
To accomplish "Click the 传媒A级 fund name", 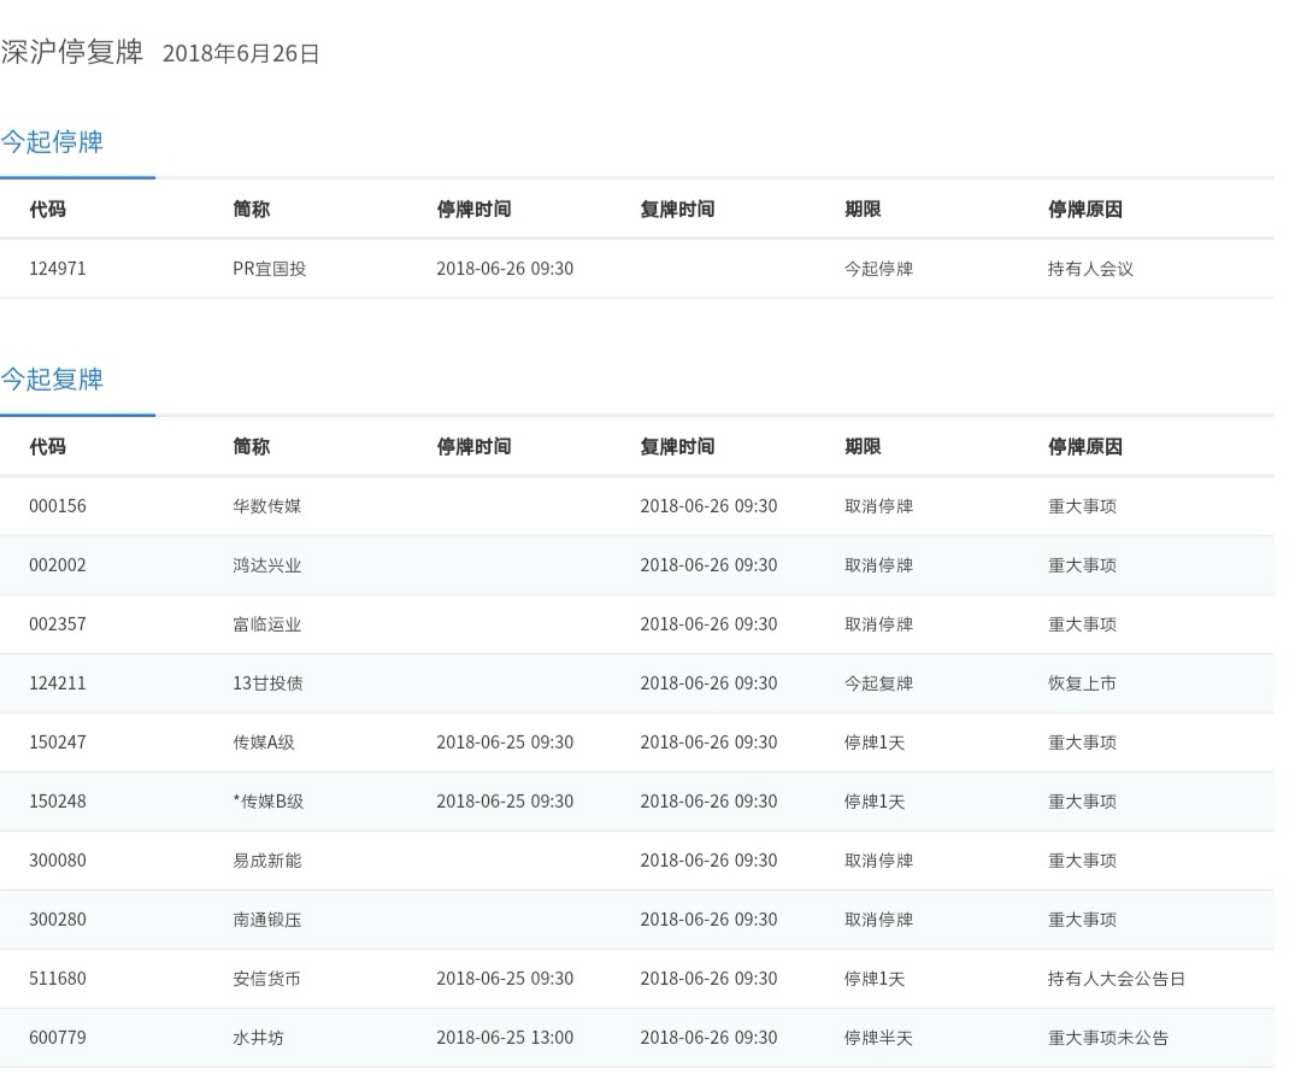I will (264, 742).
